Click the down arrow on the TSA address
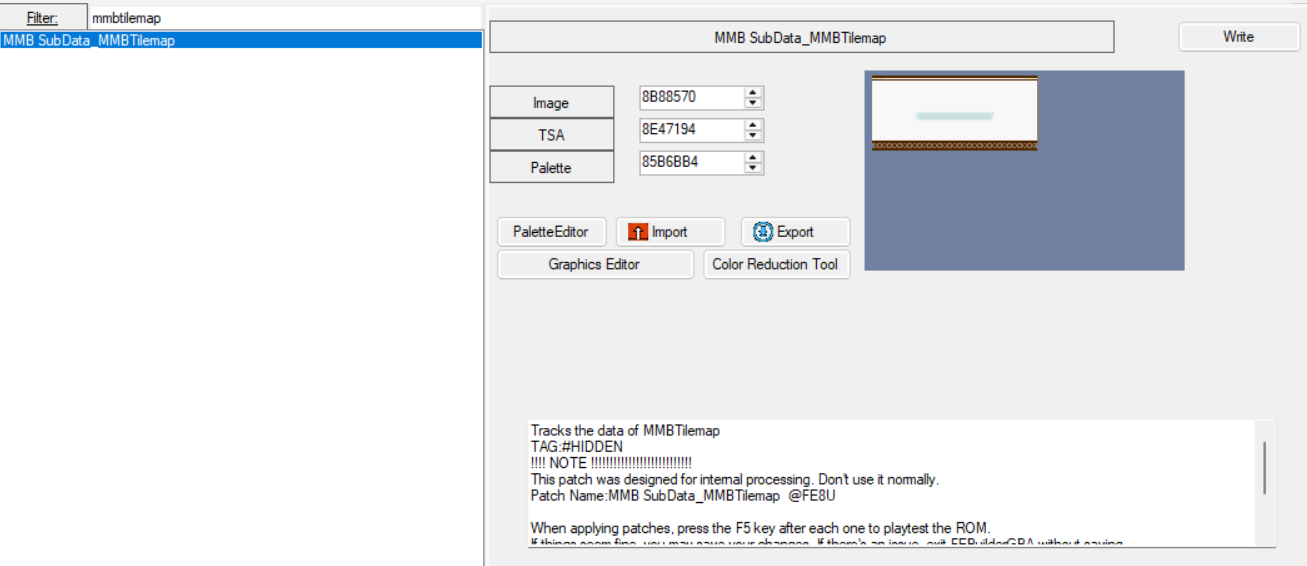The width and height of the screenshot is (1307, 566). point(753,136)
